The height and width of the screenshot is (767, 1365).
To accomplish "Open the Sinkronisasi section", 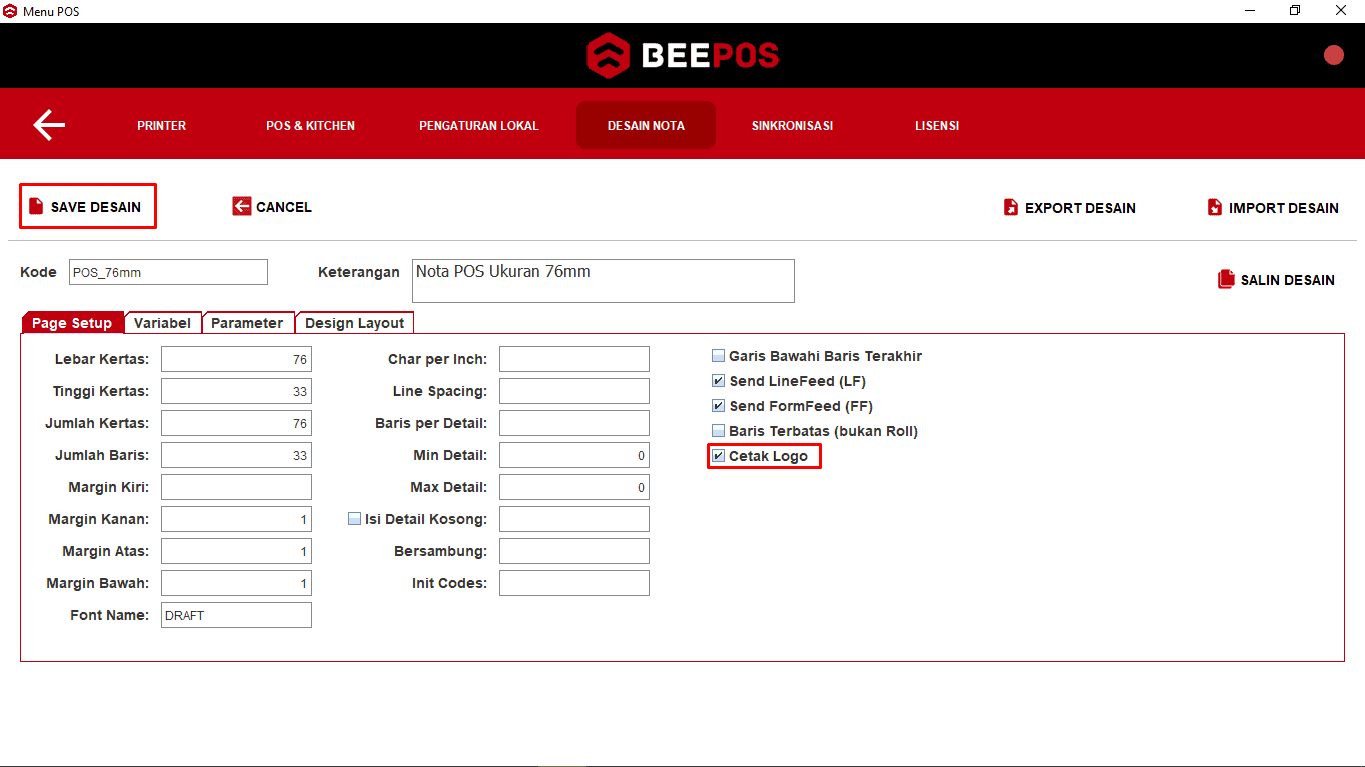I will 792,126.
